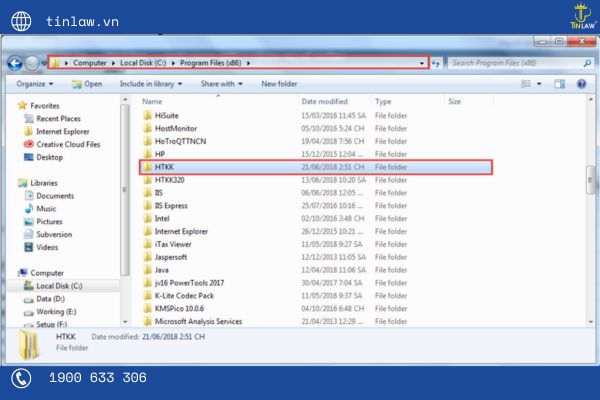Image resolution: width=600 pixels, height=400 pixels.
Task: Click the Java folder icon
Action: pos(147,270)
